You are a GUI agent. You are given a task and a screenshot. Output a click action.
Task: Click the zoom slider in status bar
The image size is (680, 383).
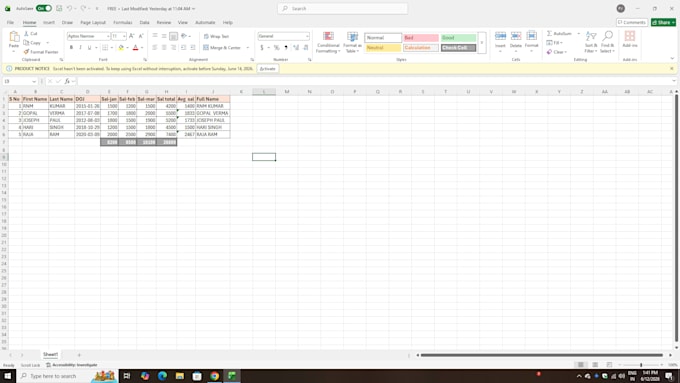coord(641,365)
